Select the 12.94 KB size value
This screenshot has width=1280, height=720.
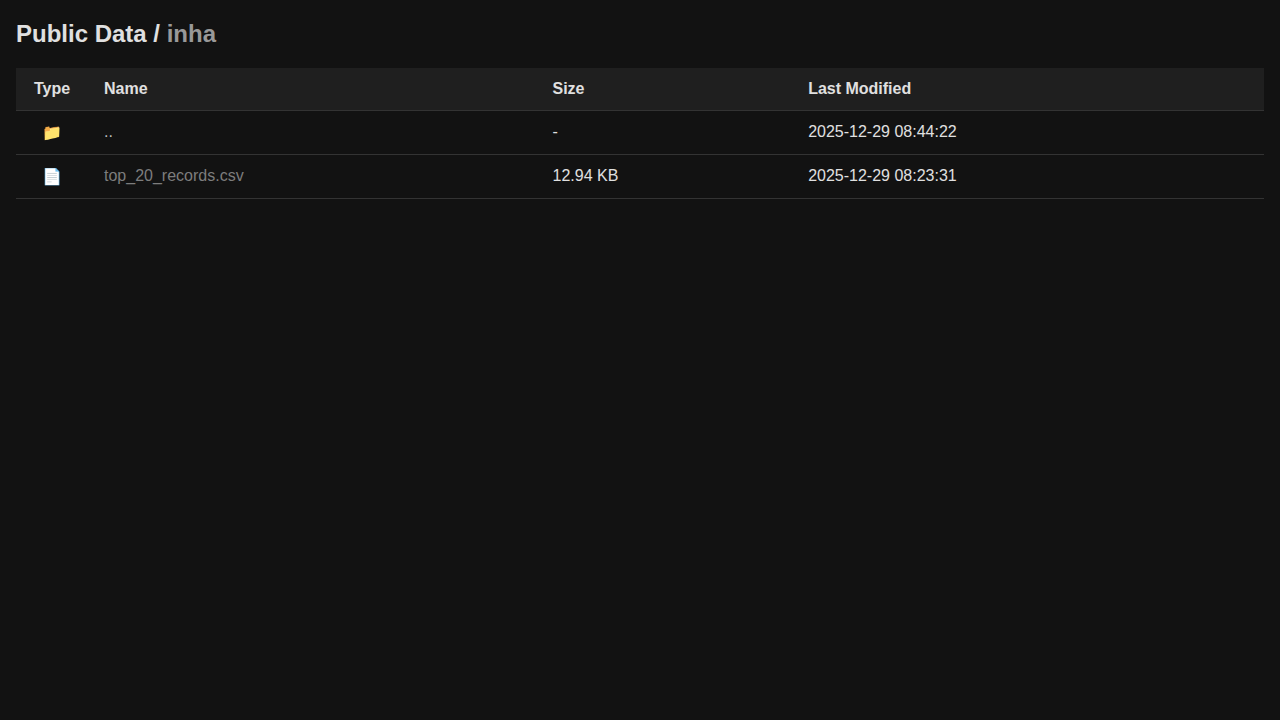[x=585, y=176]
